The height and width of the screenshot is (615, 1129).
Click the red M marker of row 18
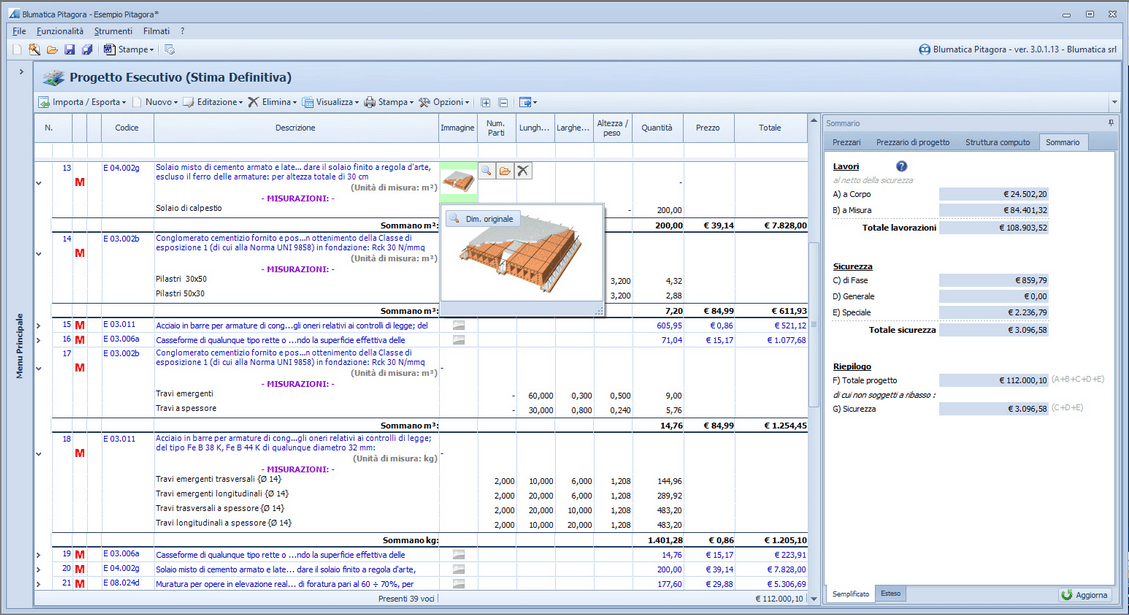coord(80,453)
